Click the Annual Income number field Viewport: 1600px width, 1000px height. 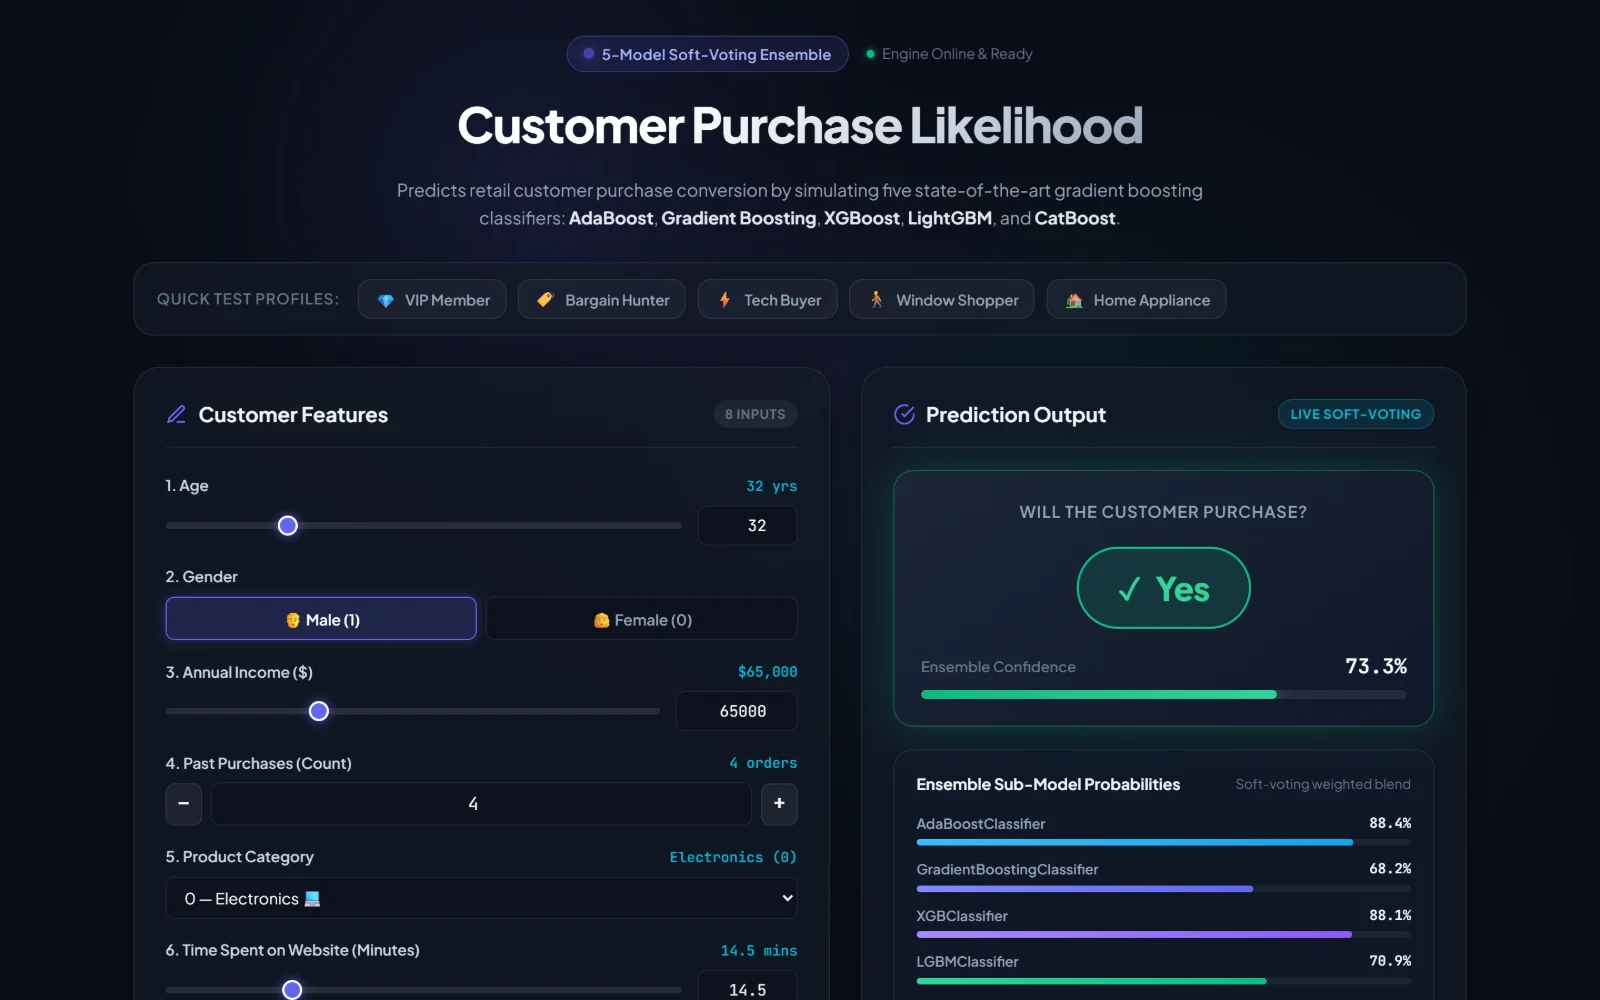(x=737, y=711)
